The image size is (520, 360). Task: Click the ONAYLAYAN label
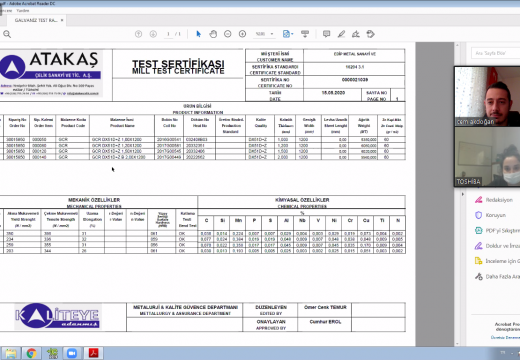(271, 322)
